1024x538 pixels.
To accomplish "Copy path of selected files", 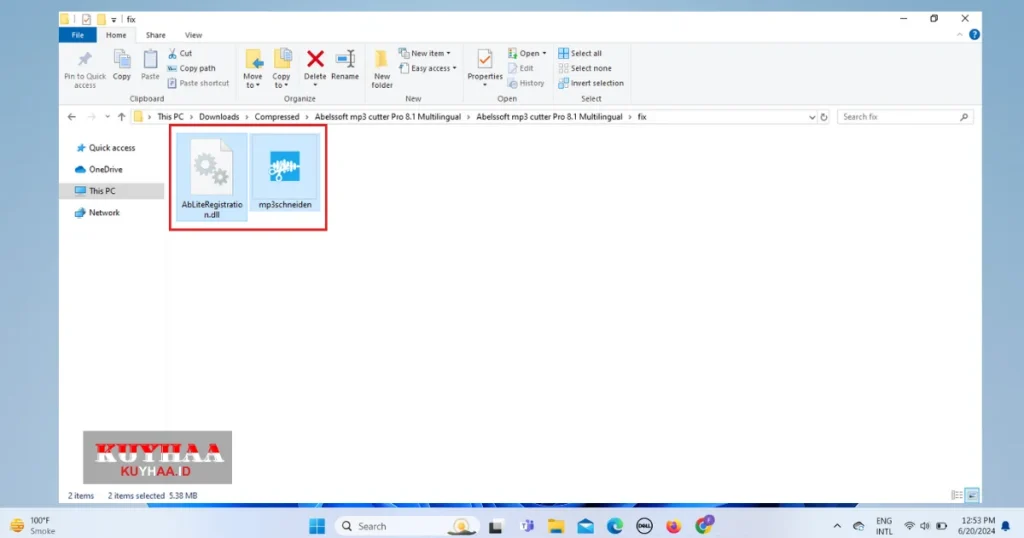I will pos(191,68).
